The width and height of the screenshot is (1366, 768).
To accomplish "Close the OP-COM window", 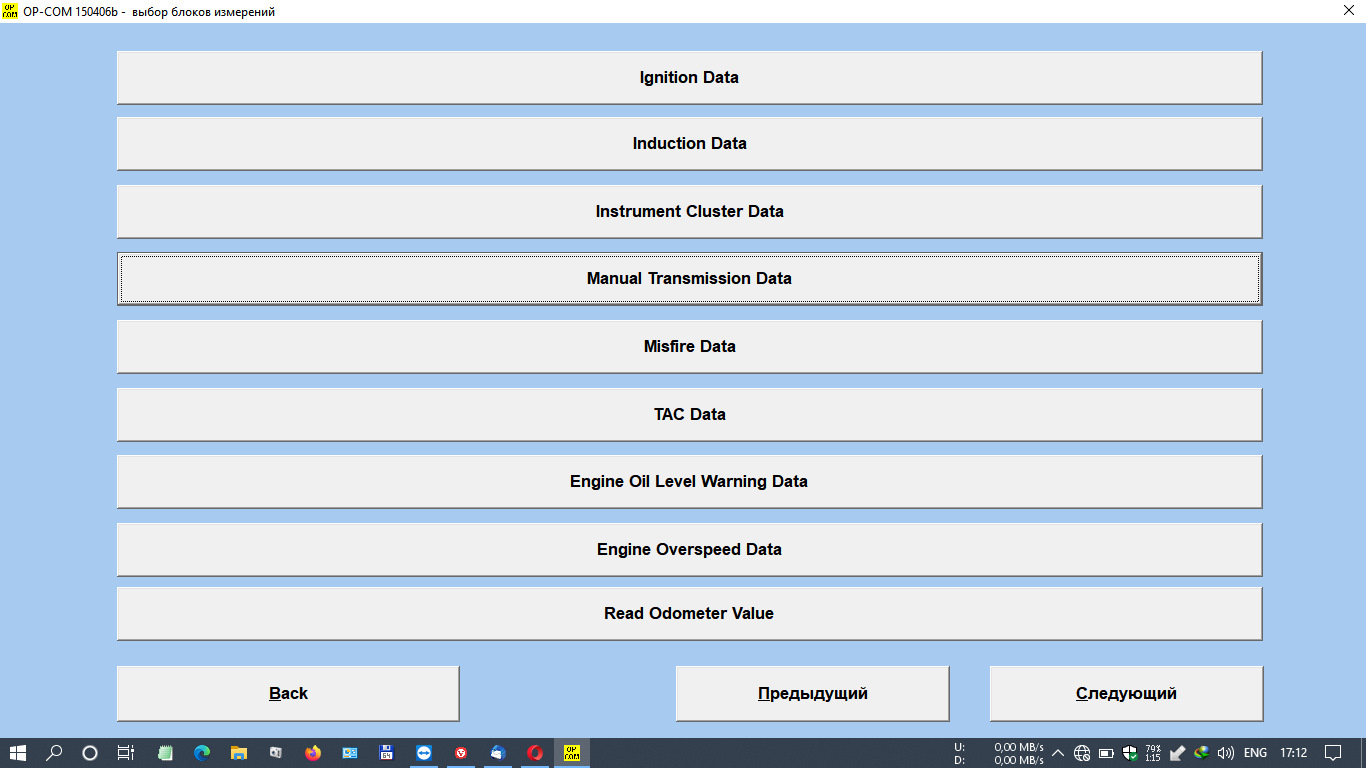I will [x=1348, y=11].
